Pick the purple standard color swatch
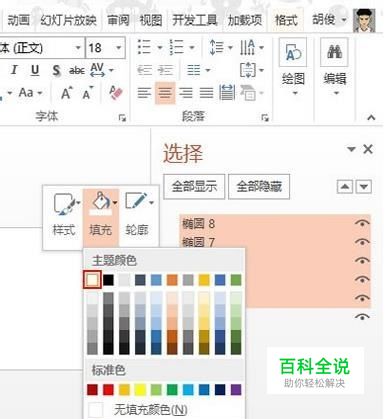Image resolution: width=389 pixels, height=419 pixels. pos(236,389)
